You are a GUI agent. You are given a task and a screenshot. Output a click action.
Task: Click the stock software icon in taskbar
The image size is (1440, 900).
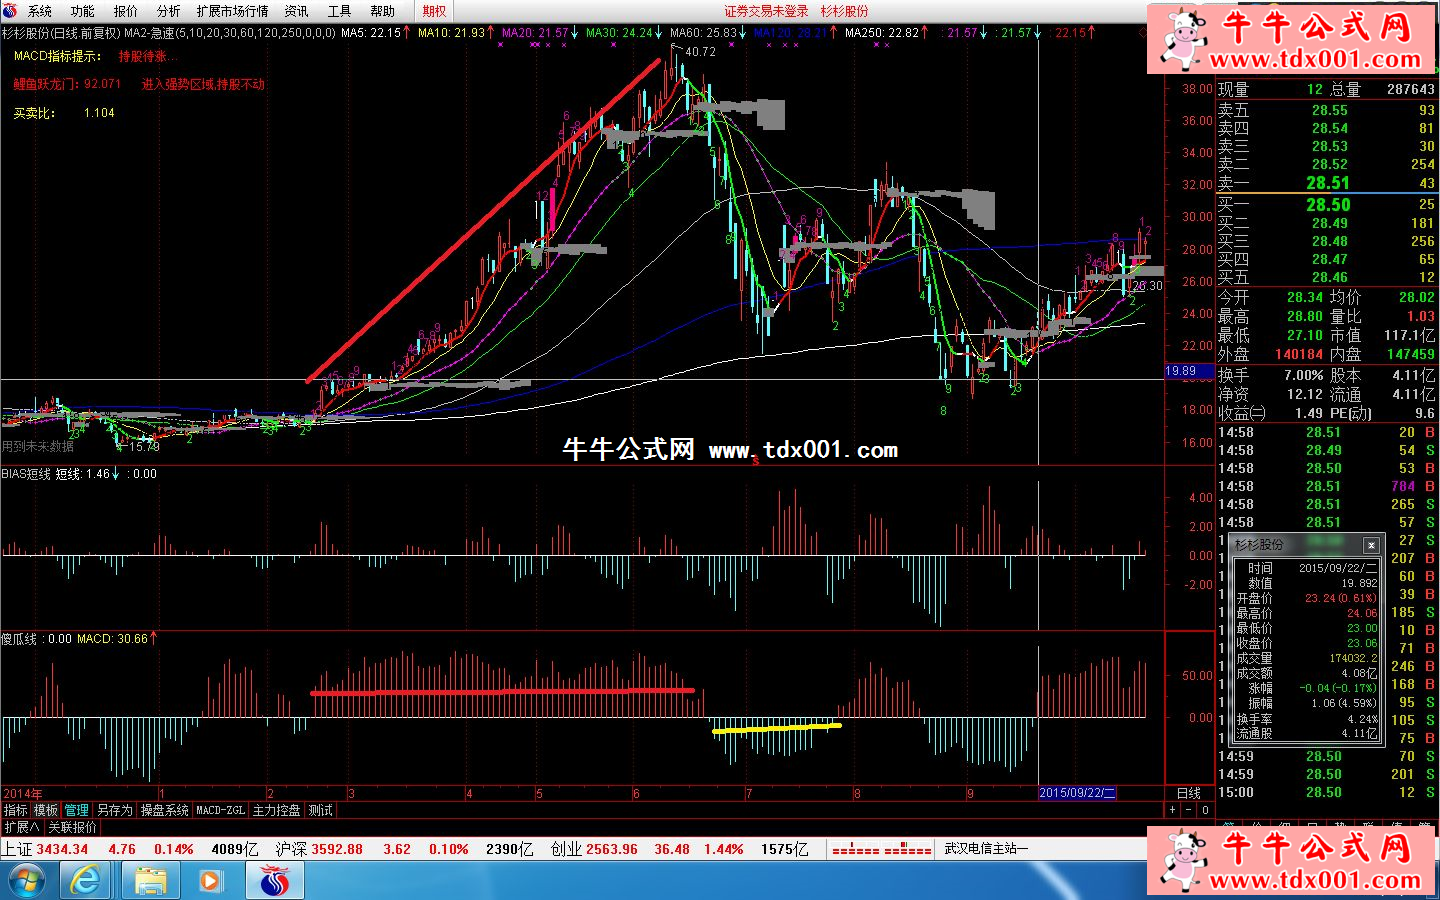(x=274, y=880)
